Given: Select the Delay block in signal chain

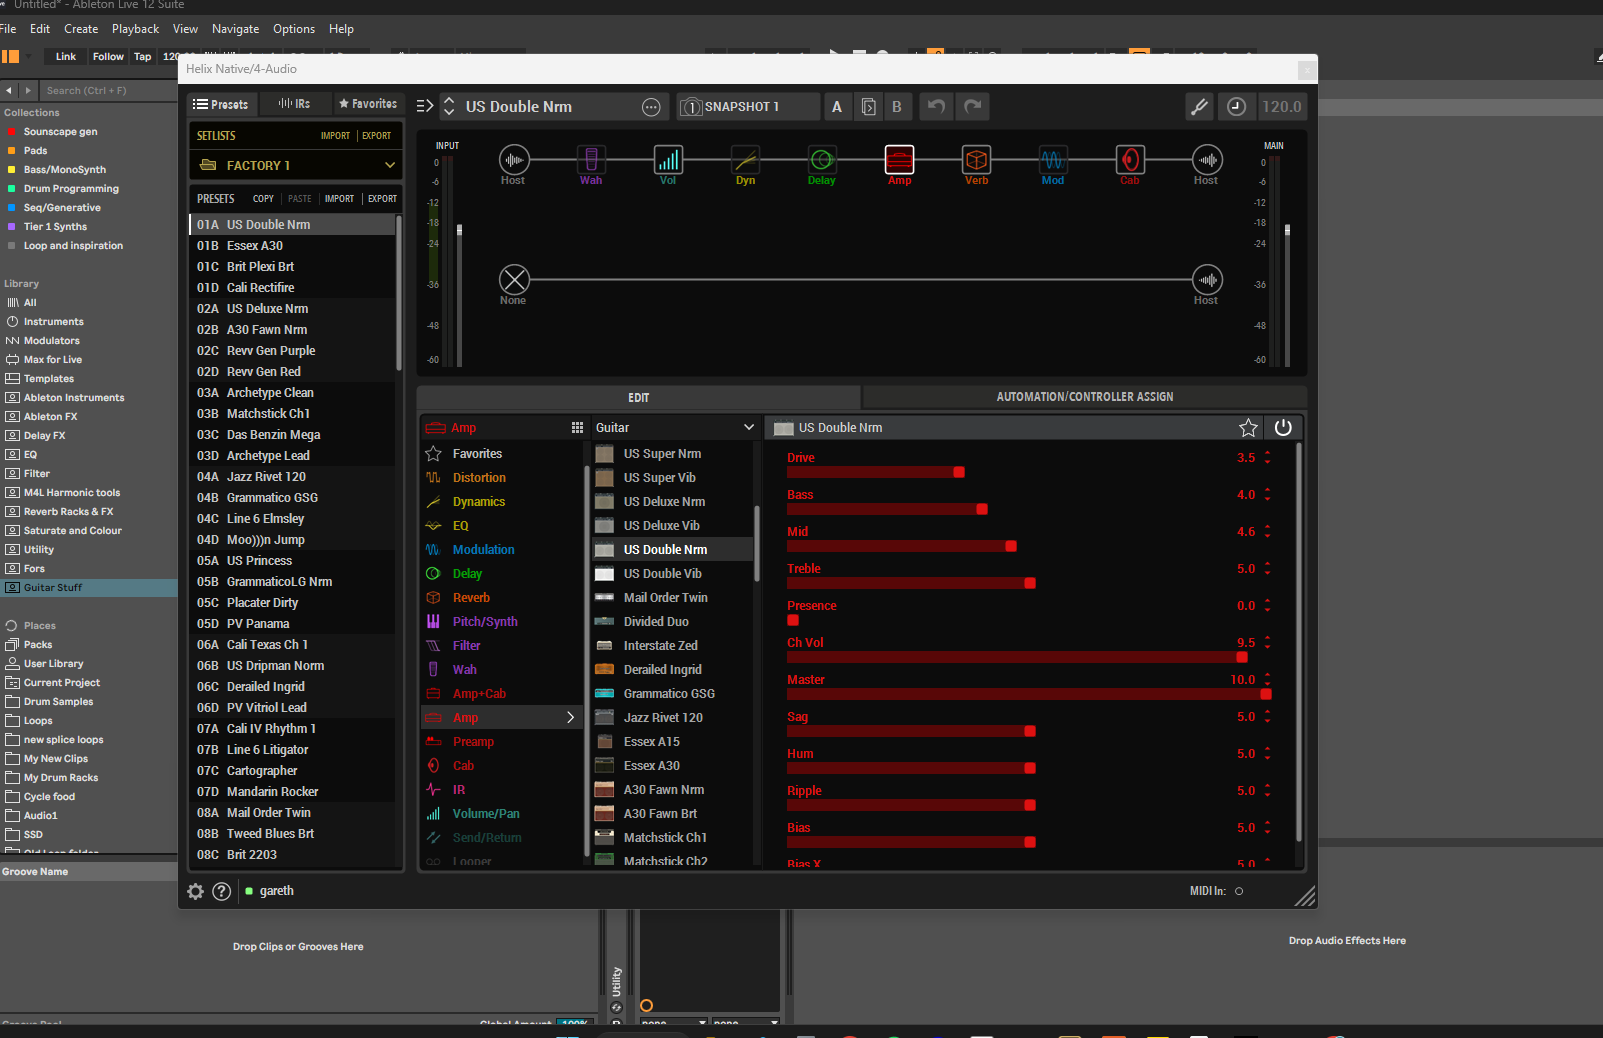Looking at the screenshot, I should pyautogui.click(x=822, y=159).
